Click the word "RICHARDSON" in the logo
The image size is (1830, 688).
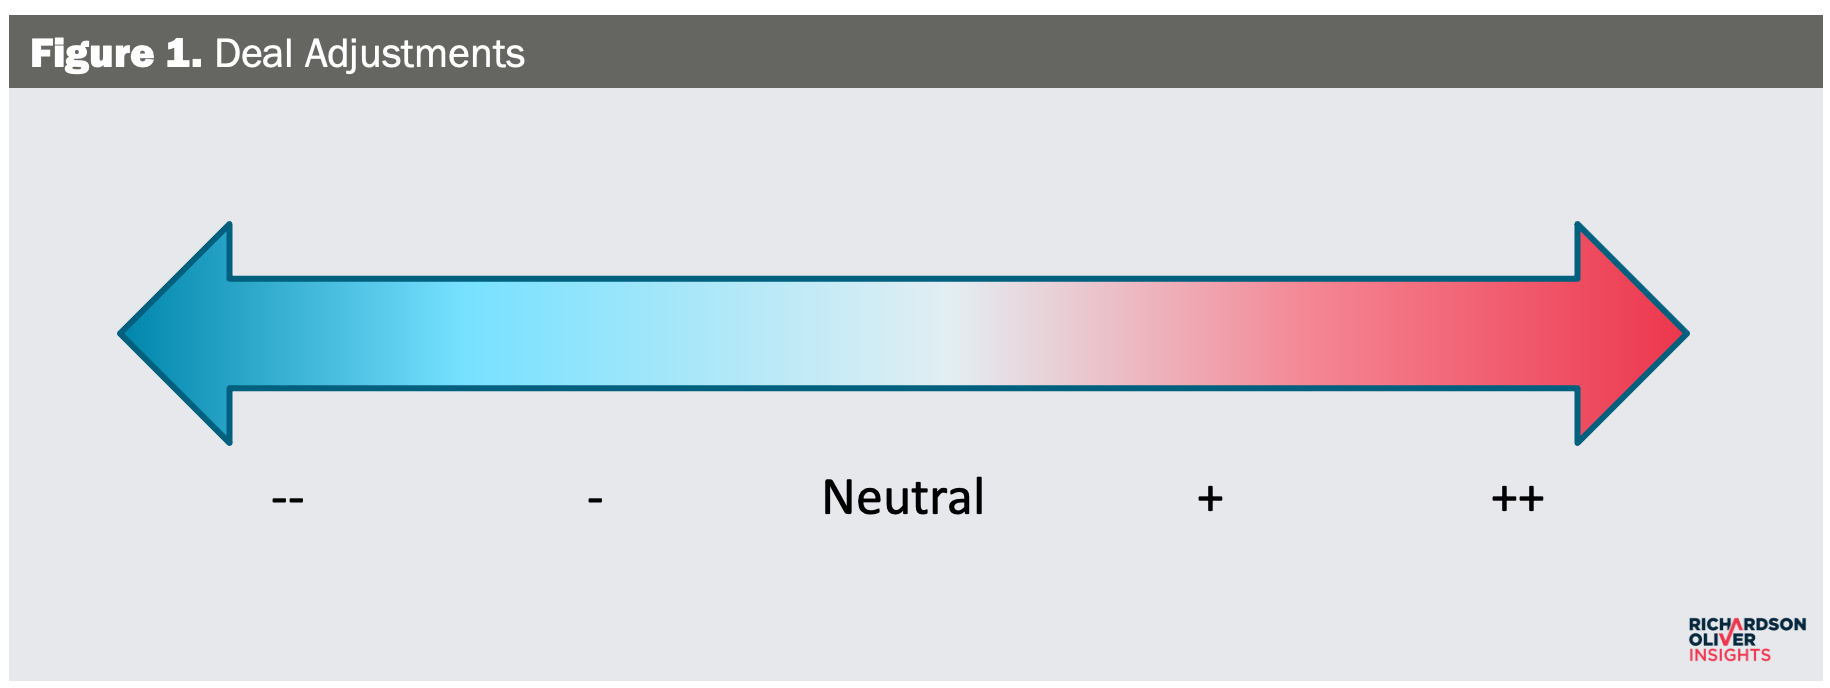(1747, 624)
